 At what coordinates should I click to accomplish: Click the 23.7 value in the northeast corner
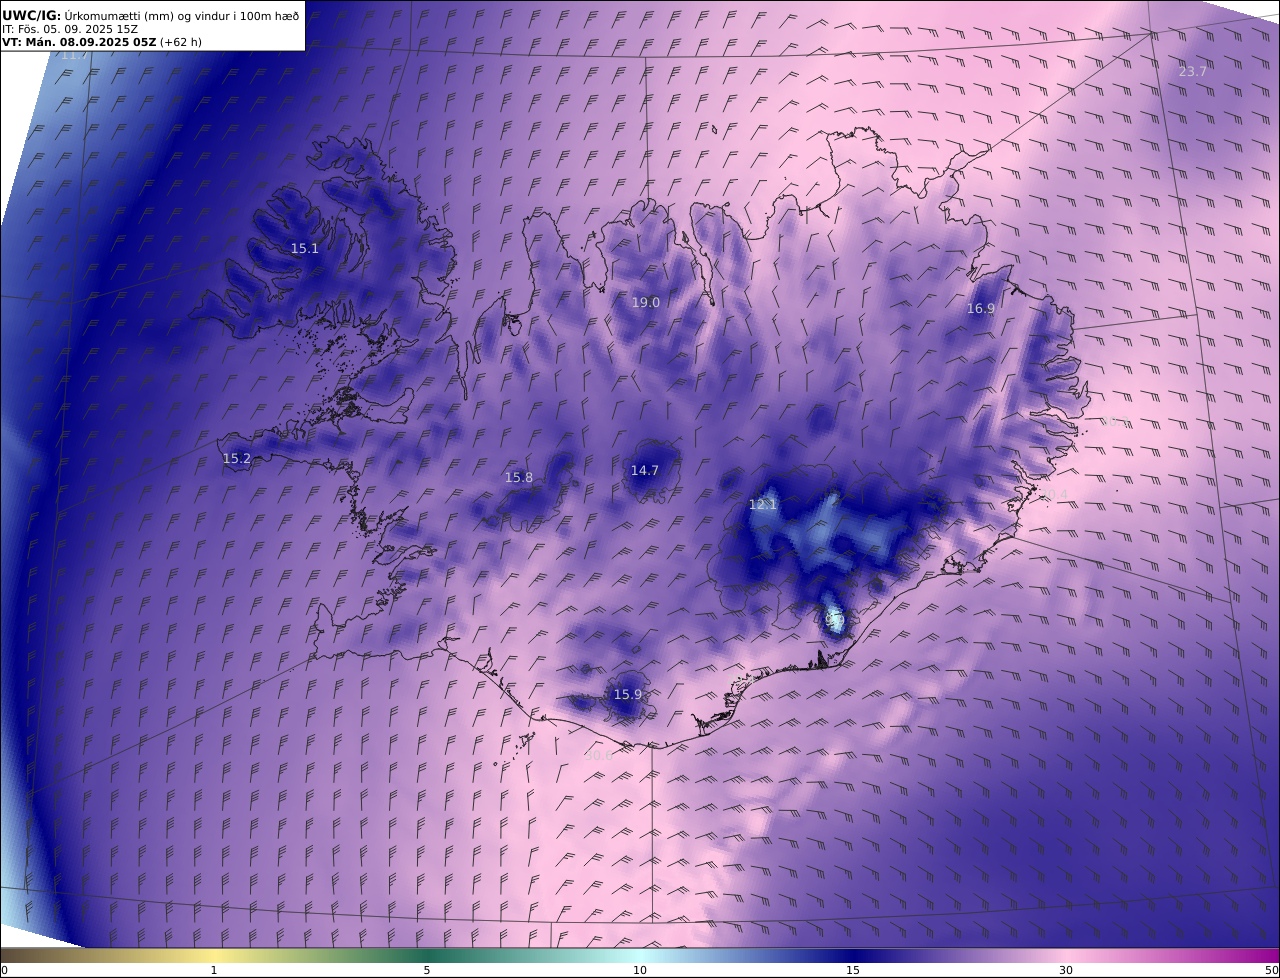(1193, 71)
